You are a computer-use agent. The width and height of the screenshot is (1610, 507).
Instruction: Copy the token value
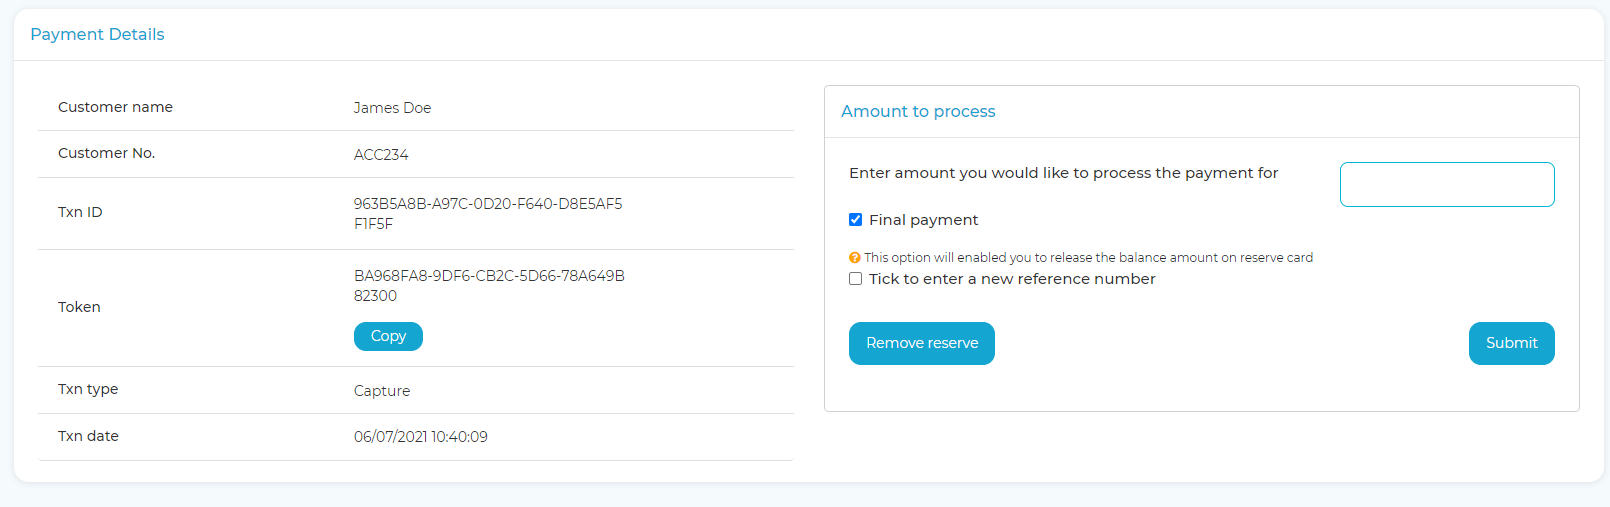coord(388,336)
